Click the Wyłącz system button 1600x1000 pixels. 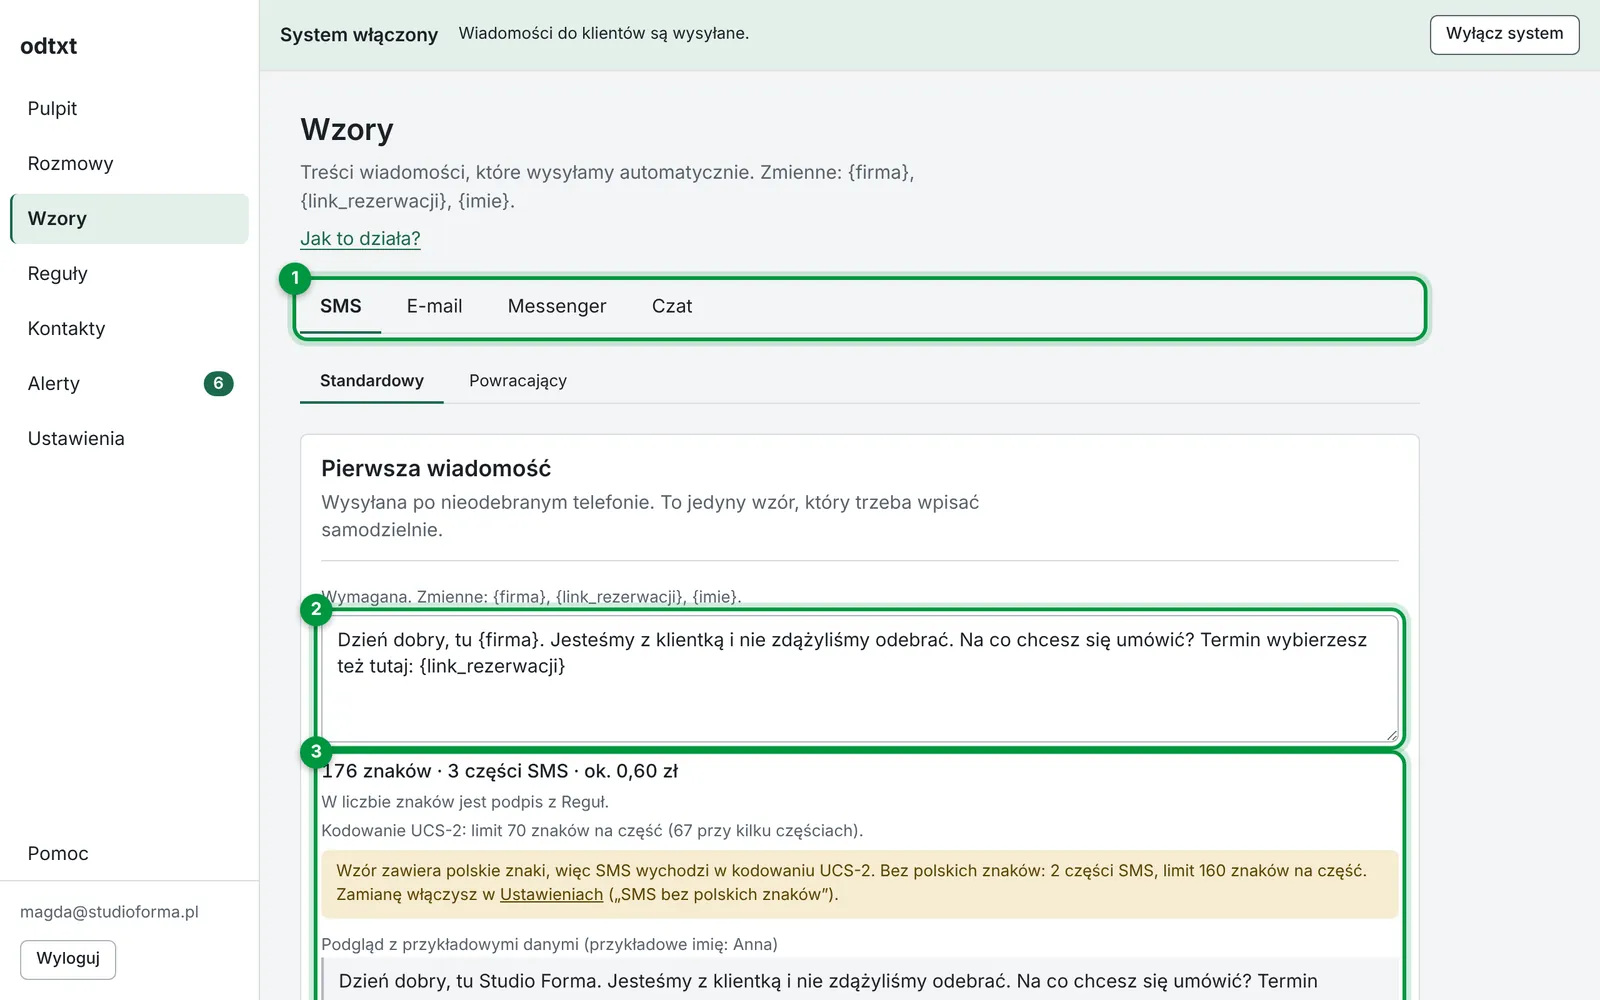coord(1504,34)
